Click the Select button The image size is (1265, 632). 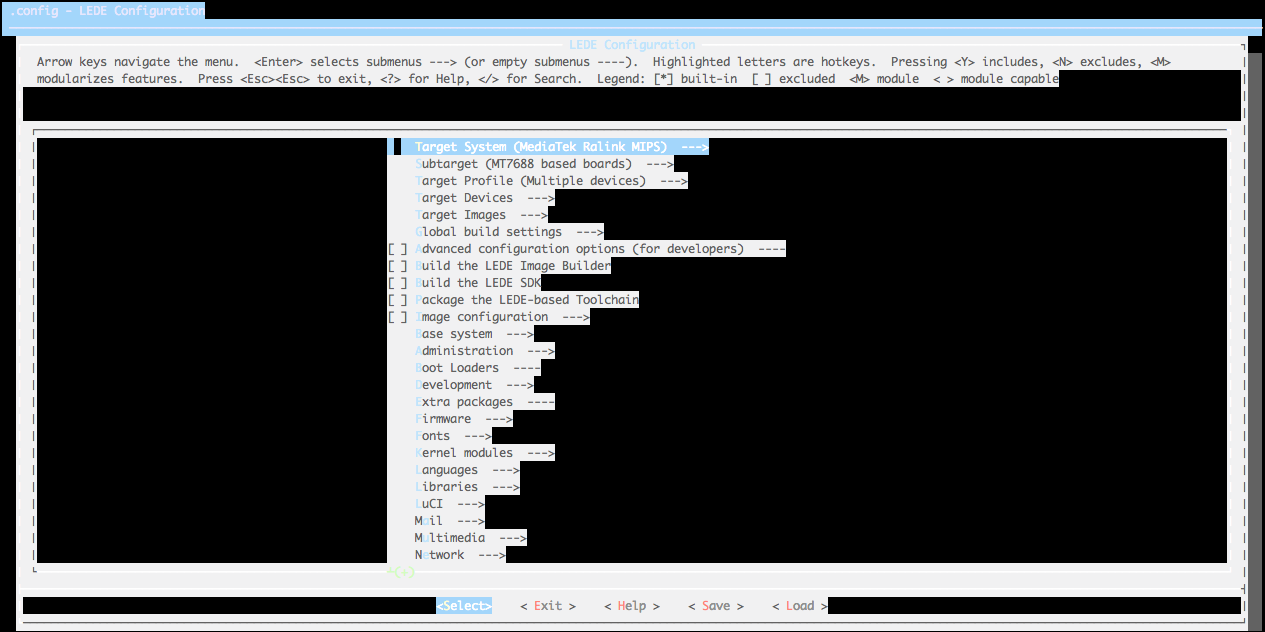(x=464, y=606)
